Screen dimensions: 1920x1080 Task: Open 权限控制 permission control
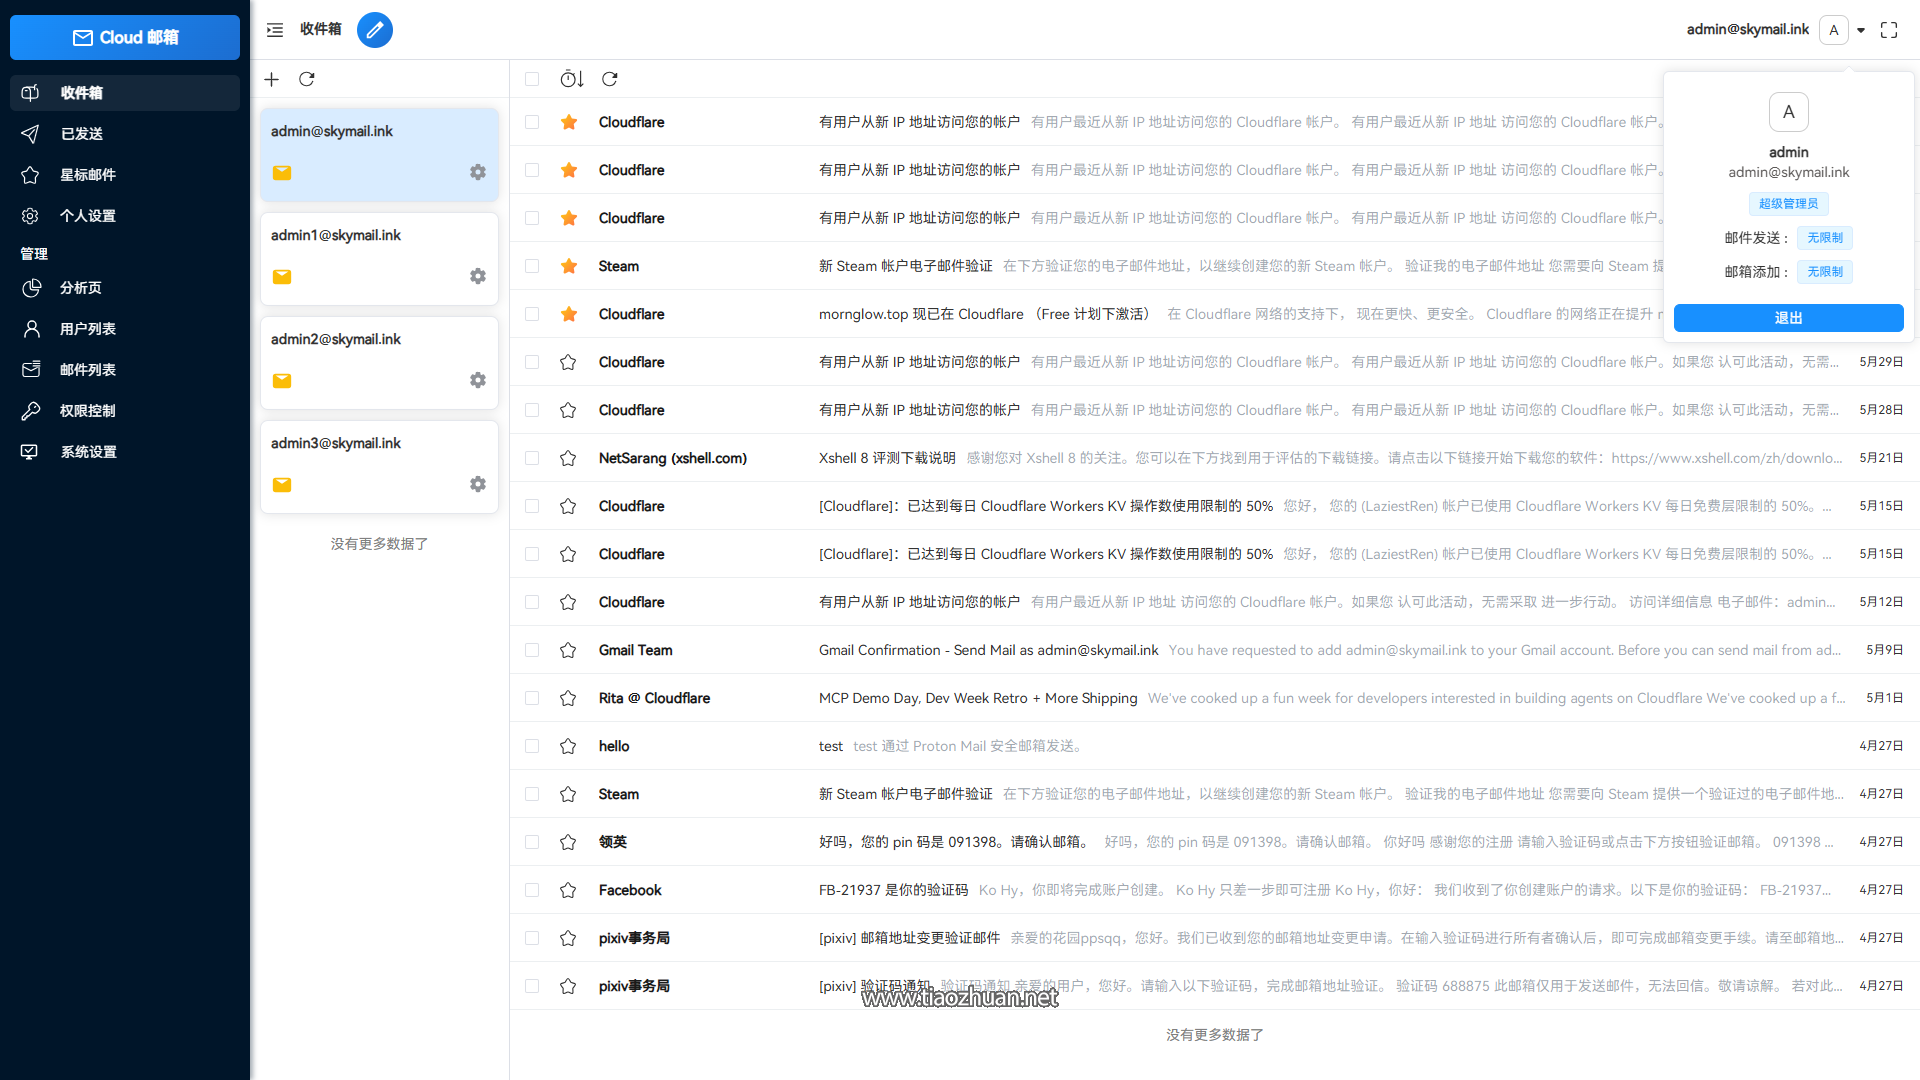pos(88,411)
